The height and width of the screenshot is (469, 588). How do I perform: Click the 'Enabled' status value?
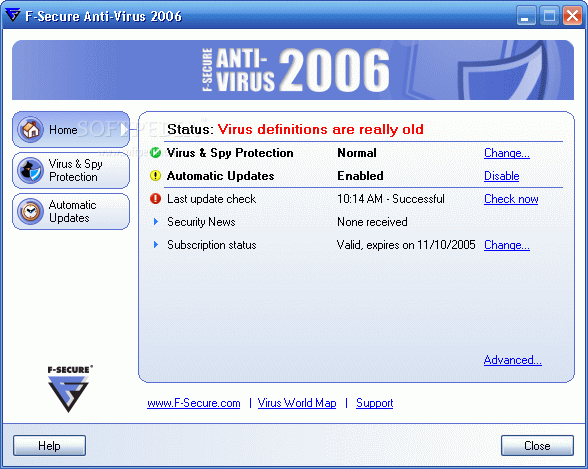point(360,176)
